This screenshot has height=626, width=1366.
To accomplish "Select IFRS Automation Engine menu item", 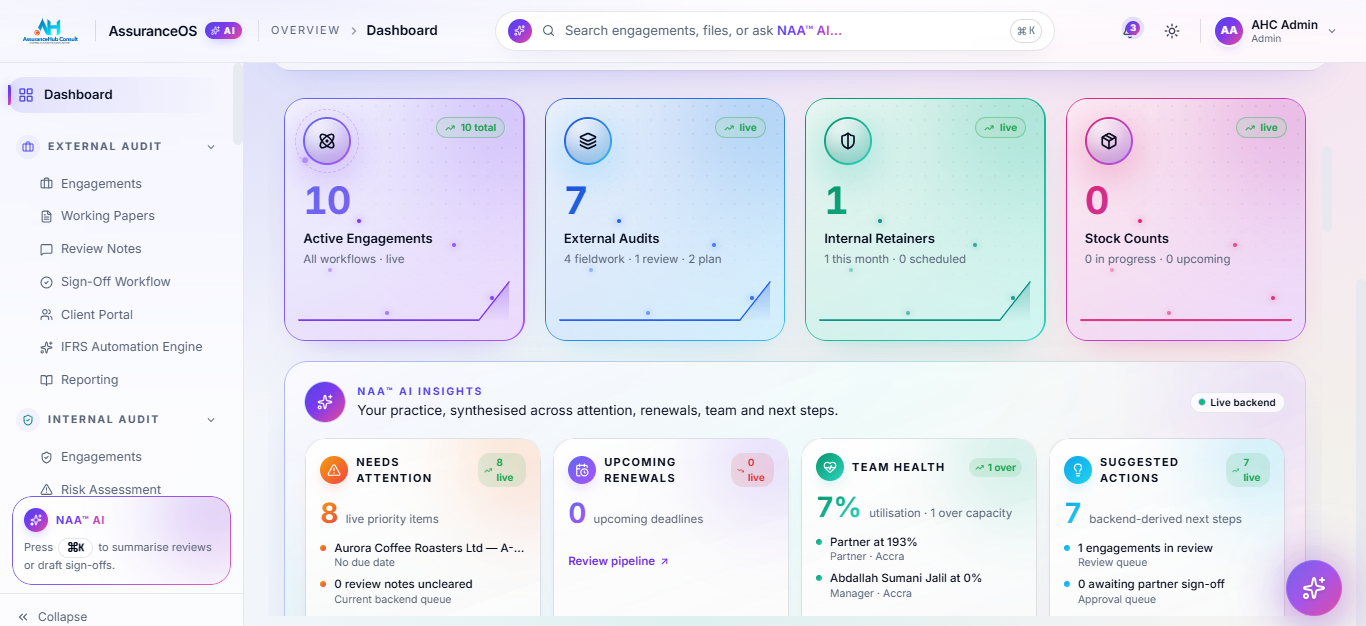I will coord(131,347).
